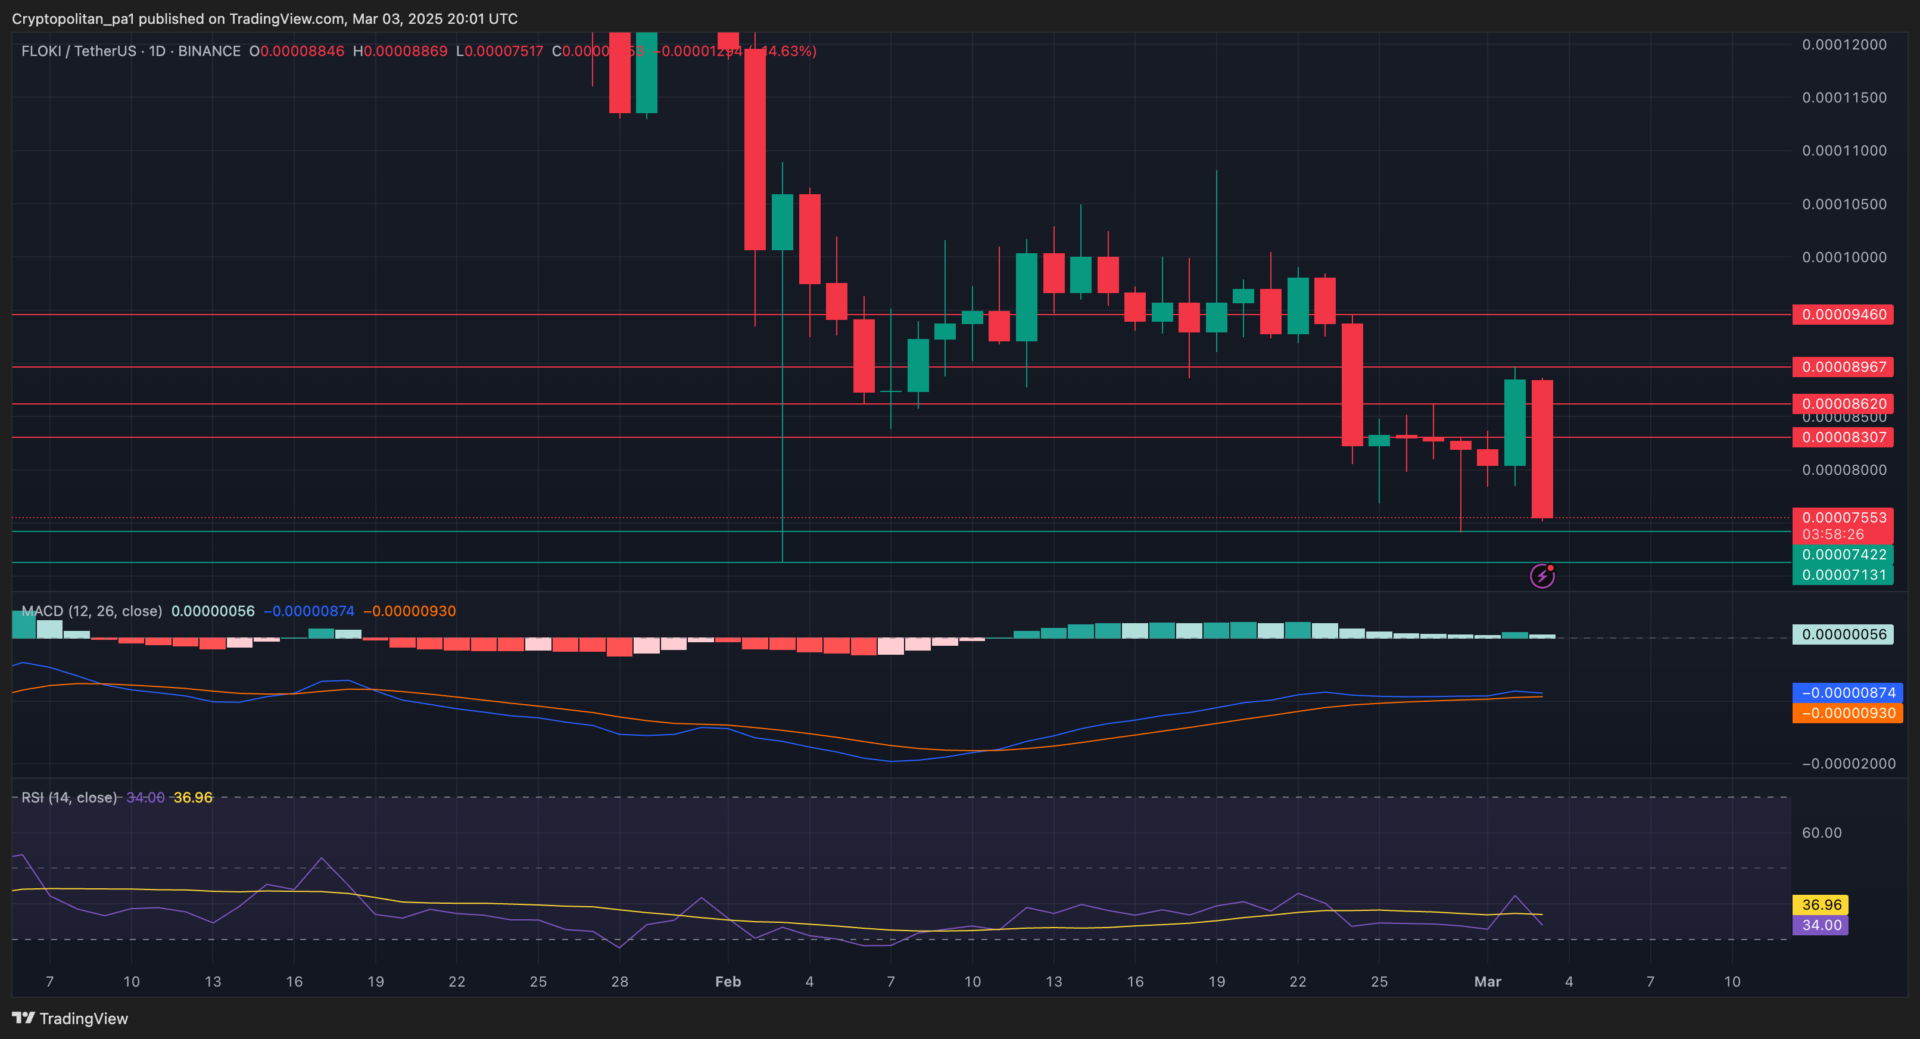Click the 0.00008307 red price label
The height and width of the screenshot is (1039, 1920).
coord(1843,437)
